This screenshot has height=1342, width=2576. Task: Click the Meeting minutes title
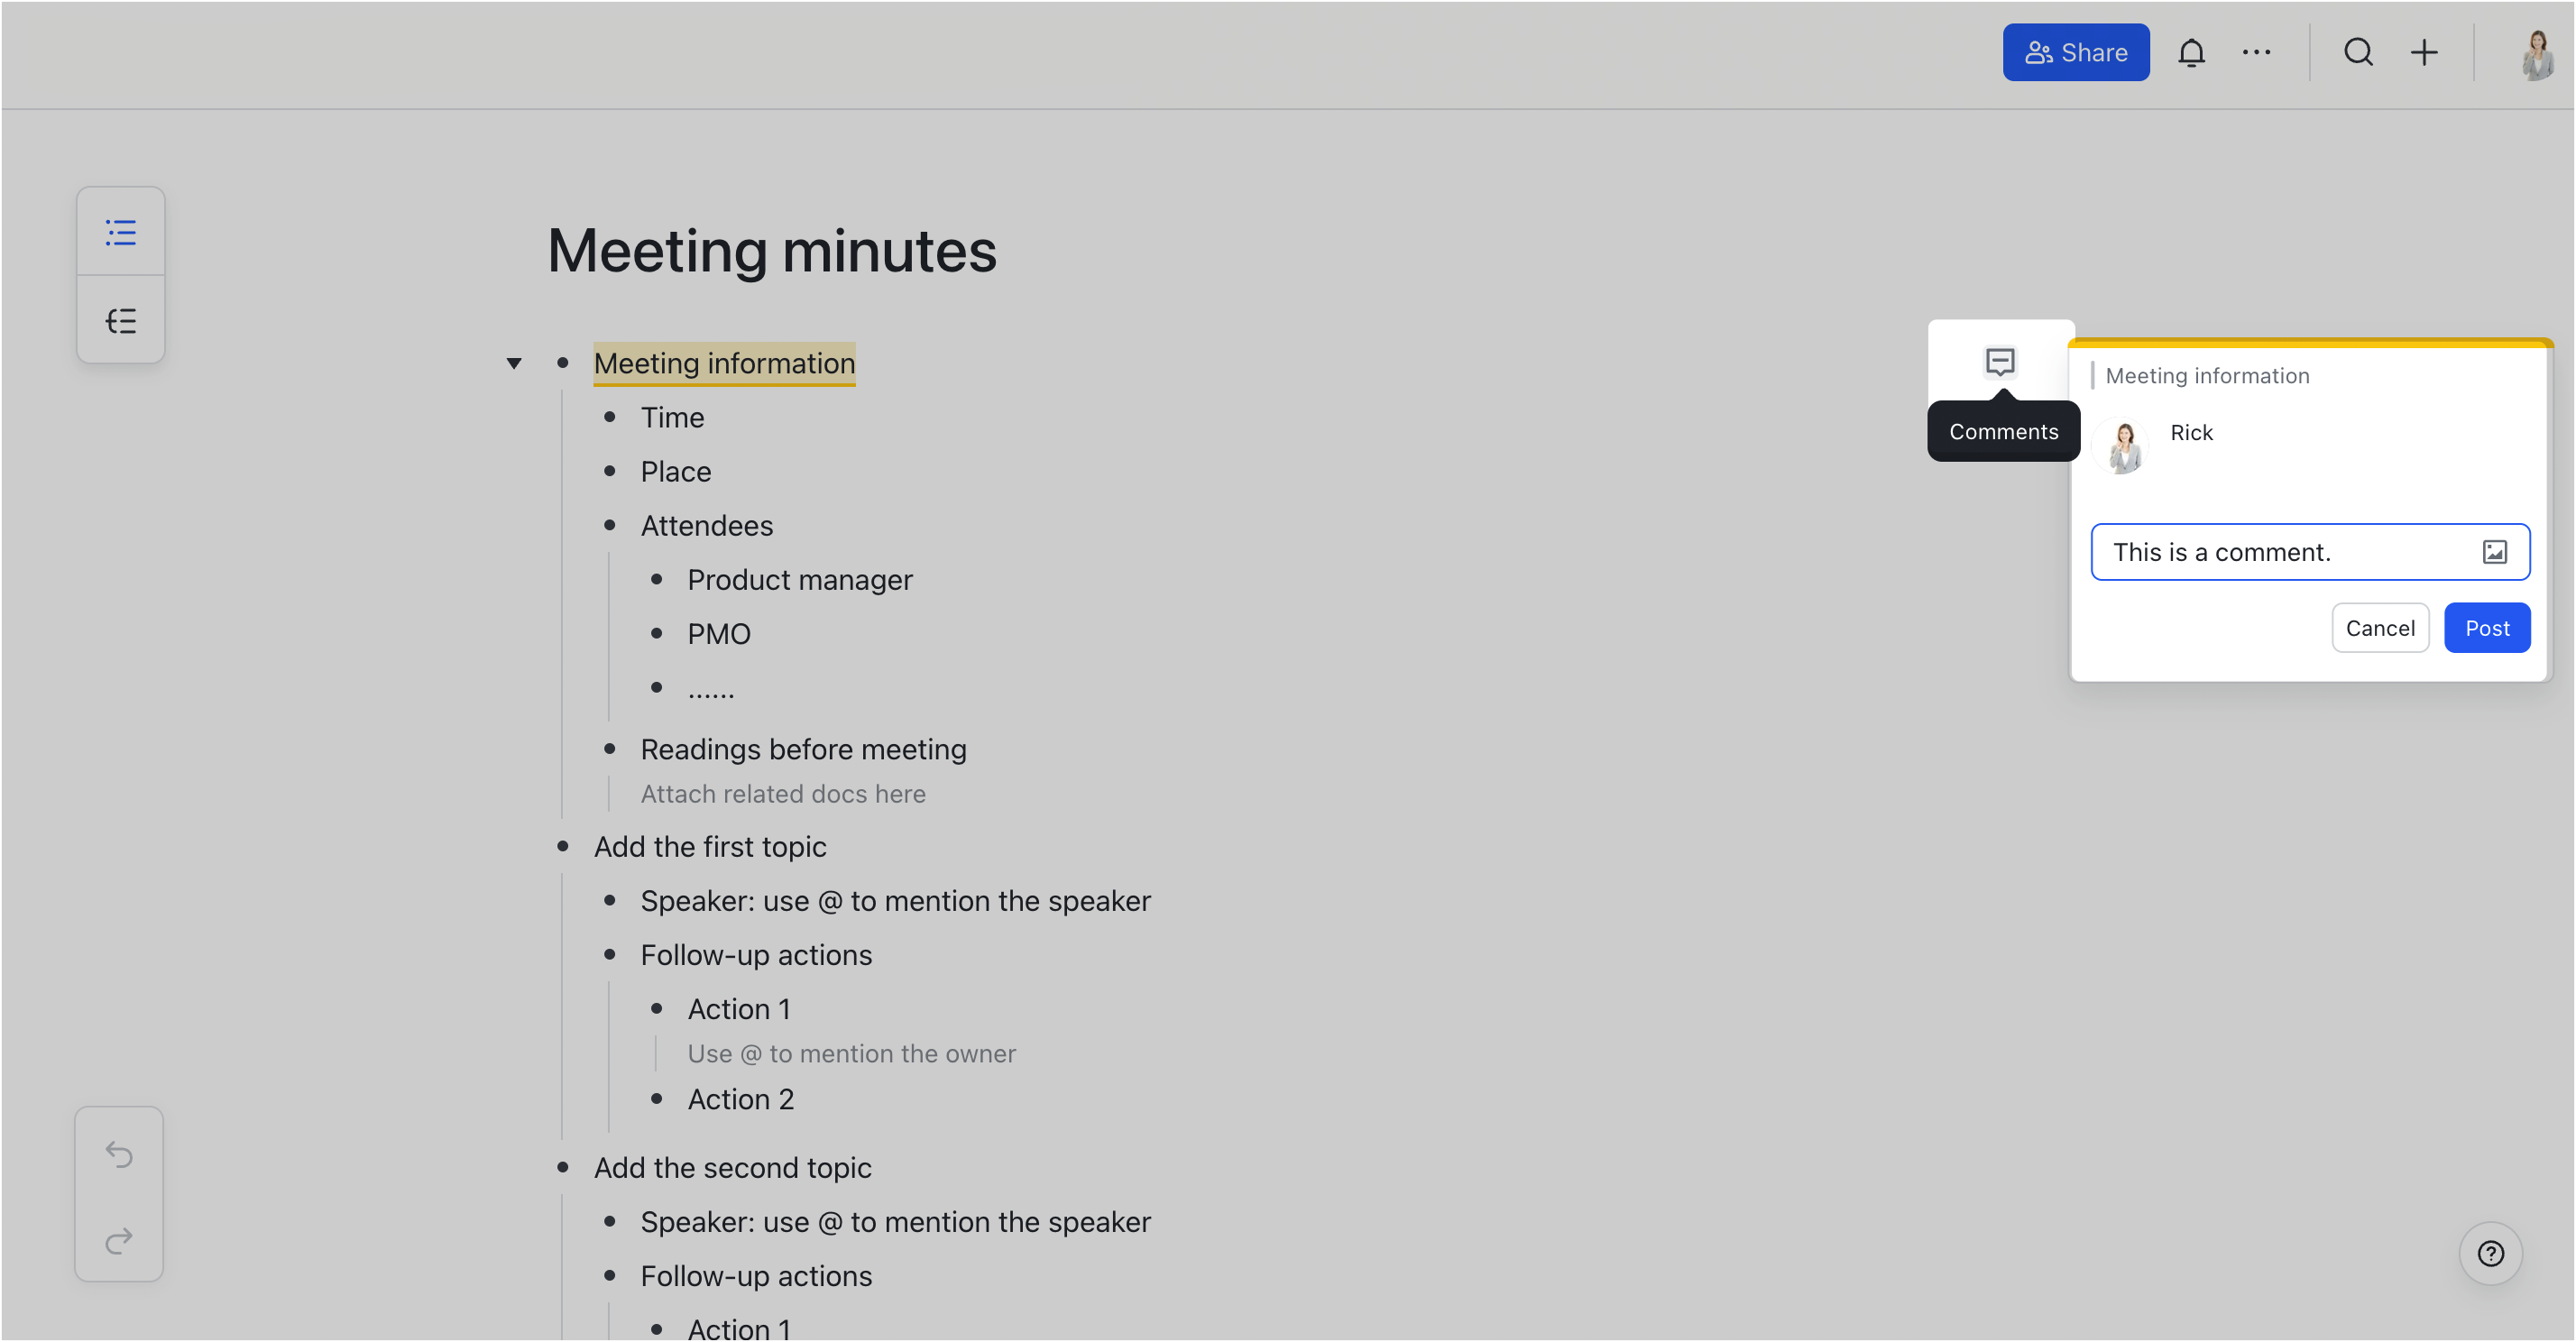coord(771,250)
